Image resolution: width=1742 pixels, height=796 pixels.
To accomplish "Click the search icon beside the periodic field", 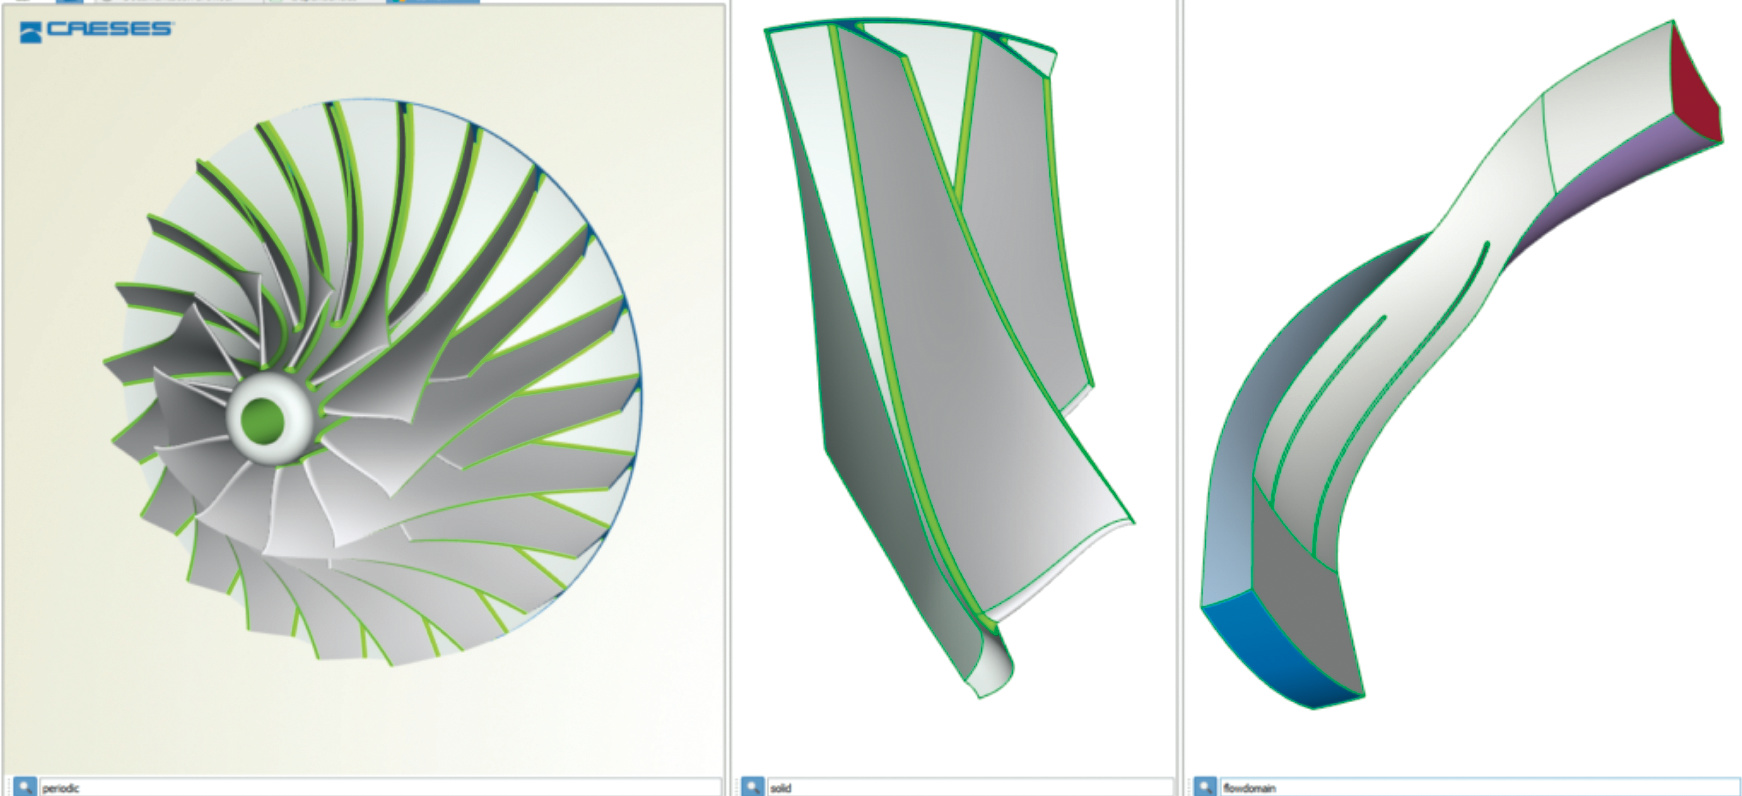I will coord(24,787).
